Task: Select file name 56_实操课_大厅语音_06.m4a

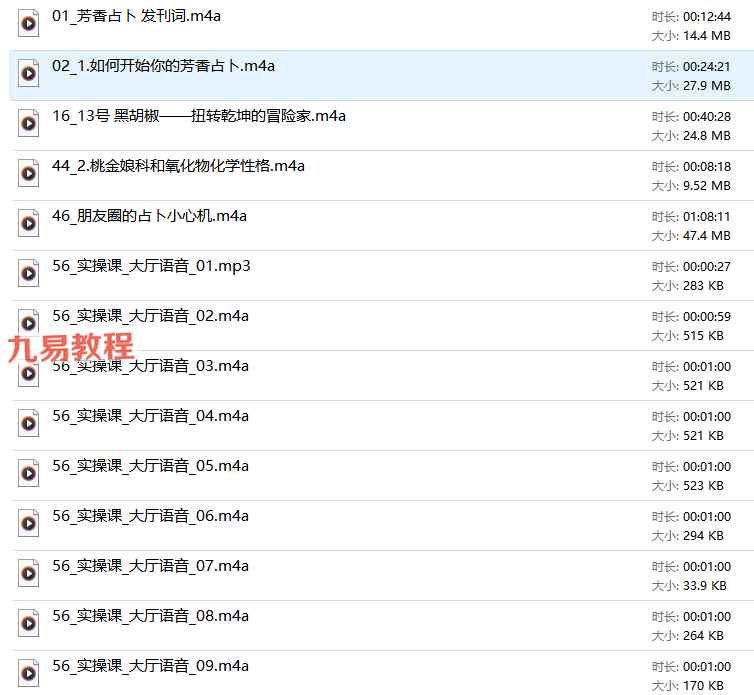Action: [150, 517]
